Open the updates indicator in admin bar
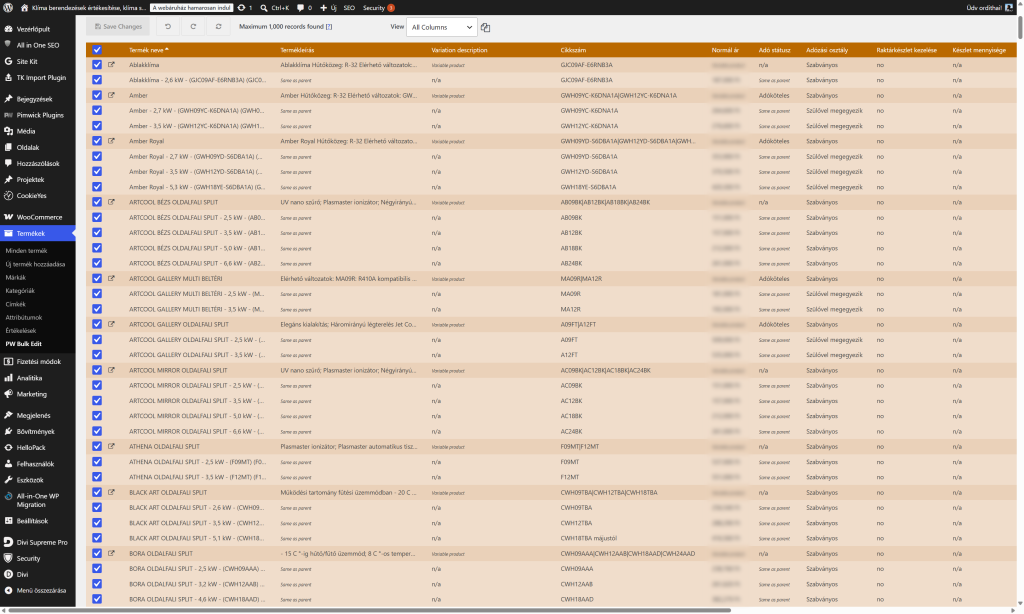The height and width of the screenshot is (614, 1024). click(x=244, y=8)
